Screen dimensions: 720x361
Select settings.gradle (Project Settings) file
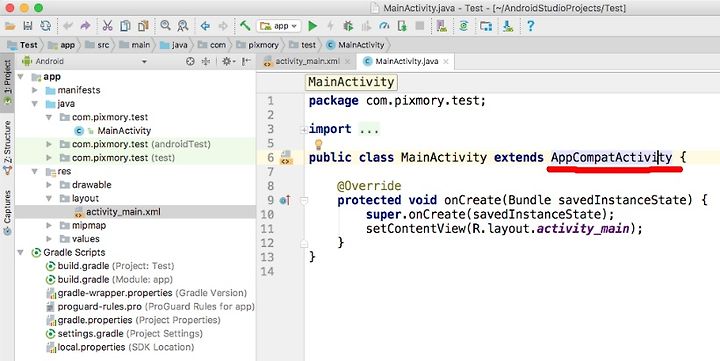click(x=124, y=333)
